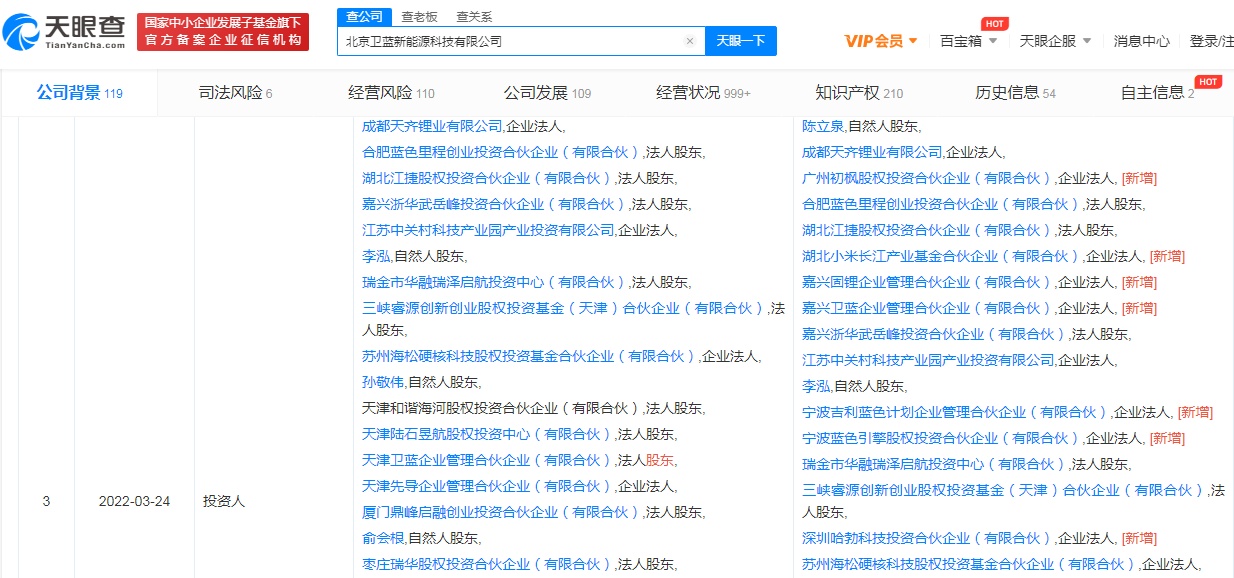Open 江苏中关村科技产业园产业投资有限公司 in left column
The image size is (1234, 578).
(x=488, y=230)
